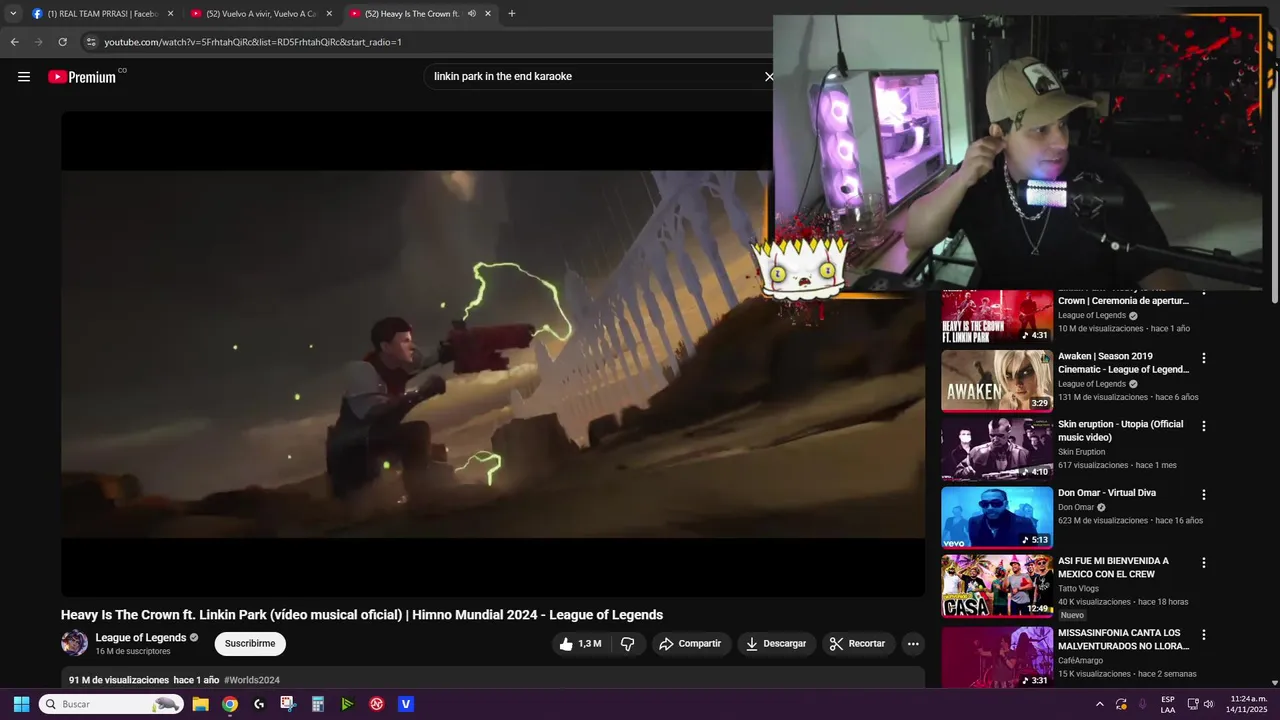1280x720 pixels.
Task: Click the Descargar download button
Action: click(x=776, y=644)
